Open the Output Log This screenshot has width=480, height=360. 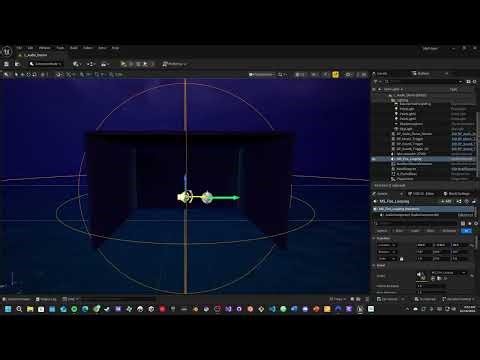coord(46,299)
